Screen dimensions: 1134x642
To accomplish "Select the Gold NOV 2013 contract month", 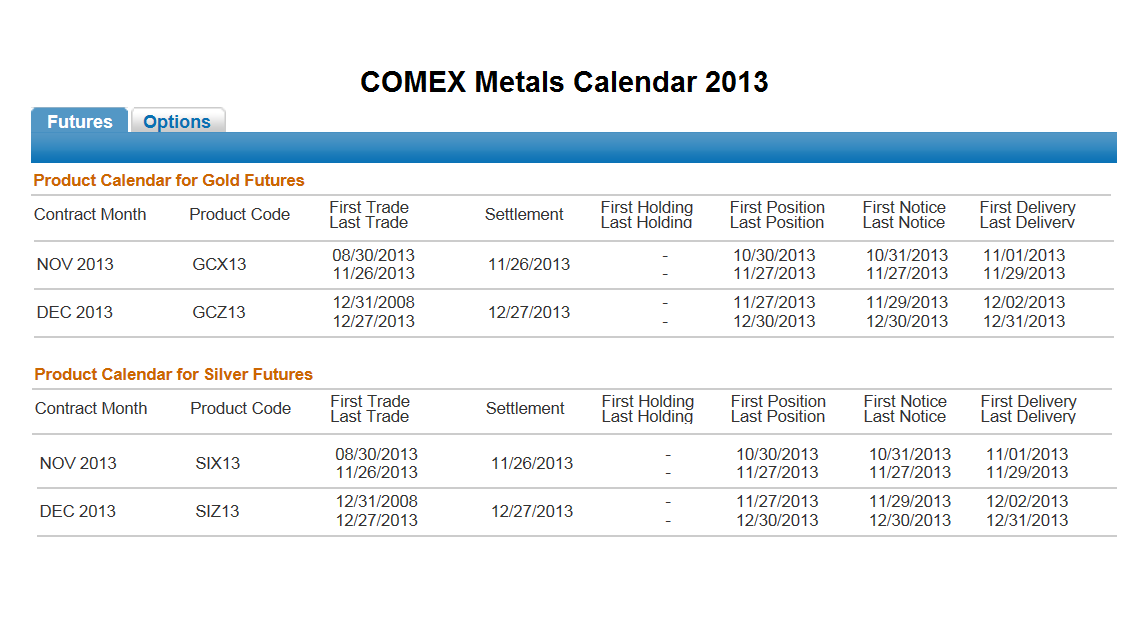I will pyautogui.click(x=75, y=265).
